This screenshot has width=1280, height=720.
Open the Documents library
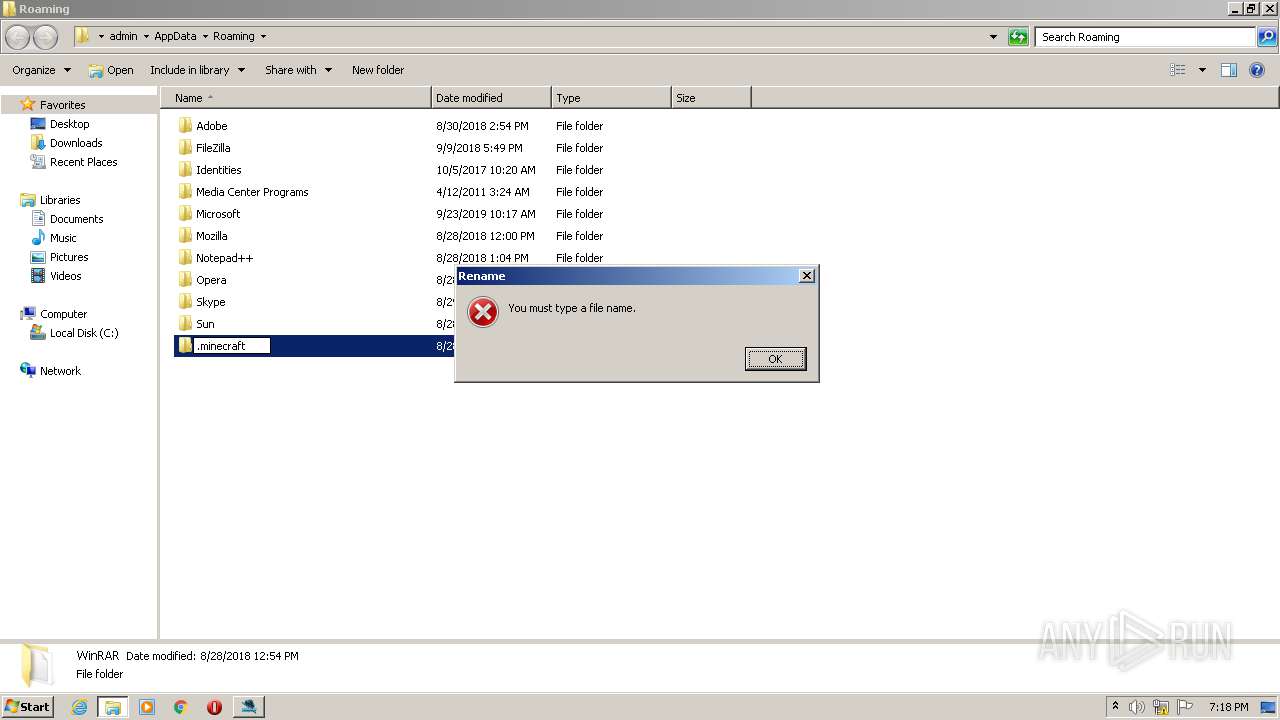pos(76,219)
